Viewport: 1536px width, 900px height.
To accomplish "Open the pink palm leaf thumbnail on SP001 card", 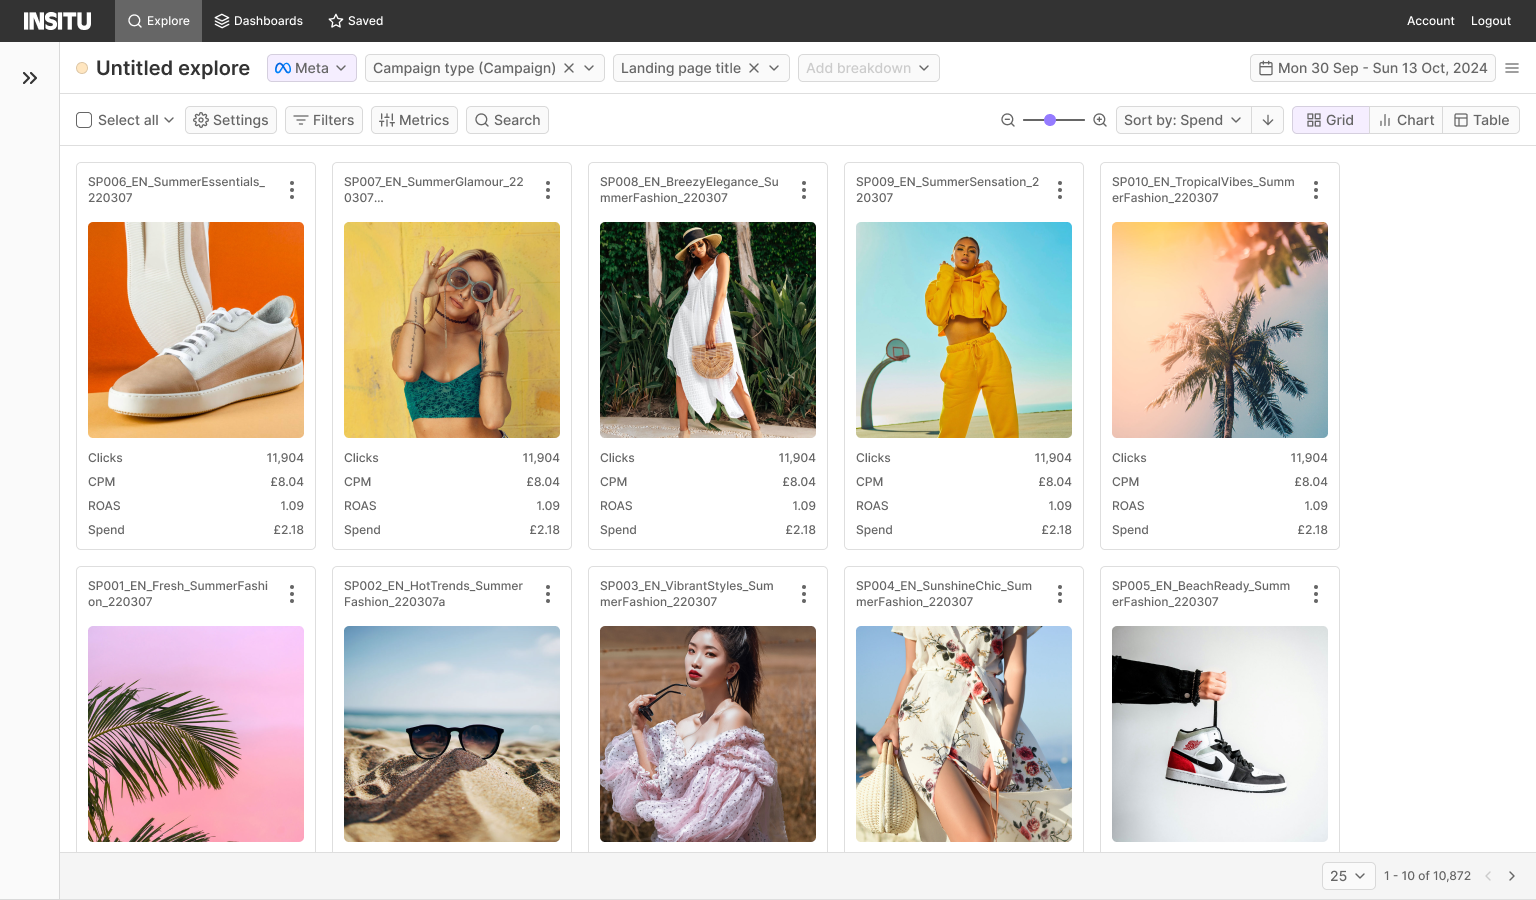I will (x=196, y=734).
